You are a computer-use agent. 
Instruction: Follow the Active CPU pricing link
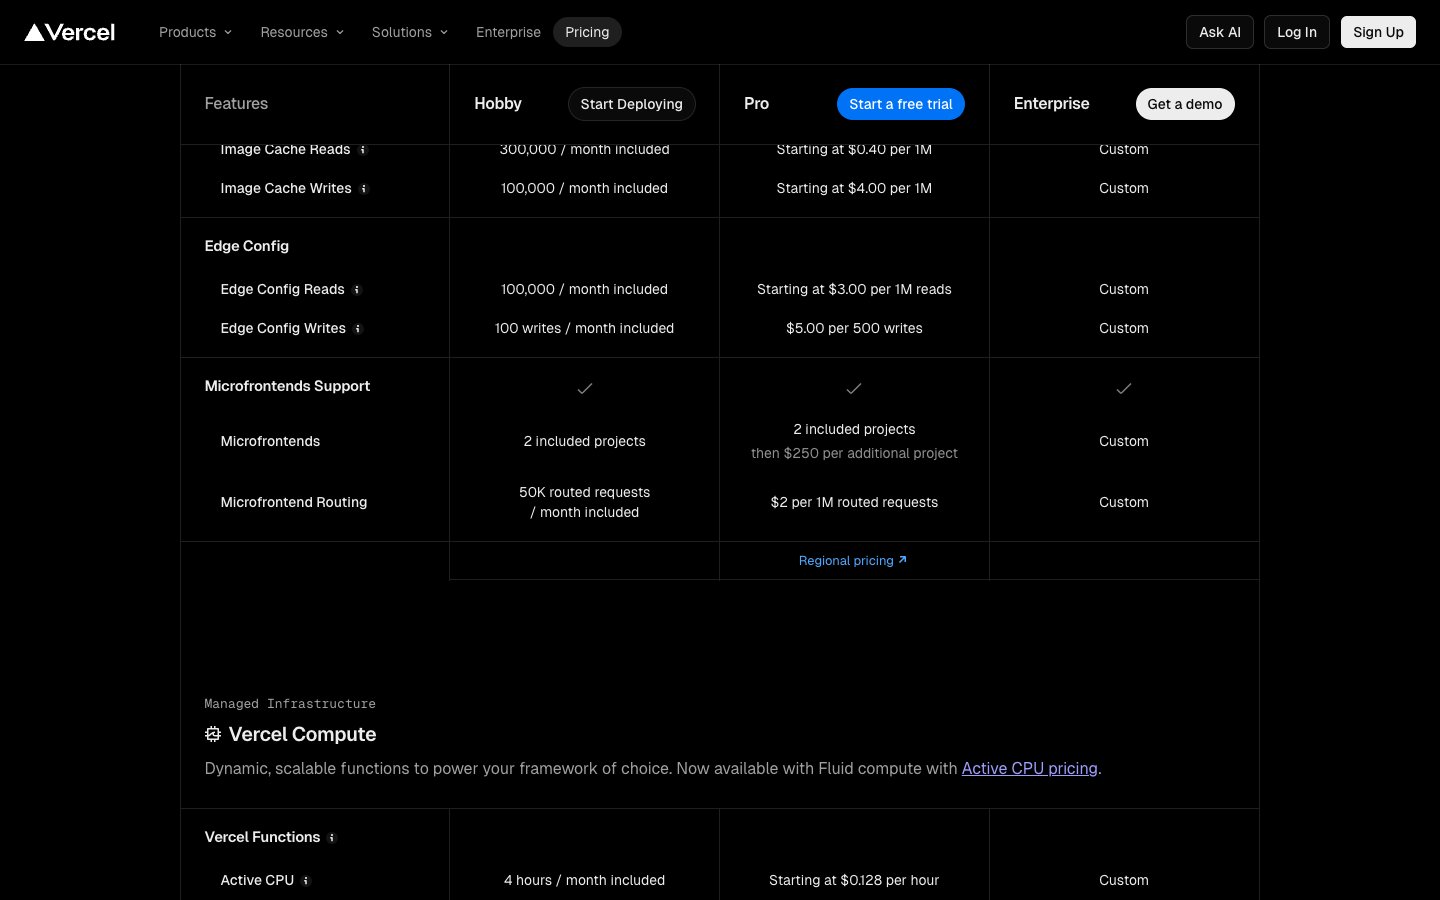coord(1029,768)
